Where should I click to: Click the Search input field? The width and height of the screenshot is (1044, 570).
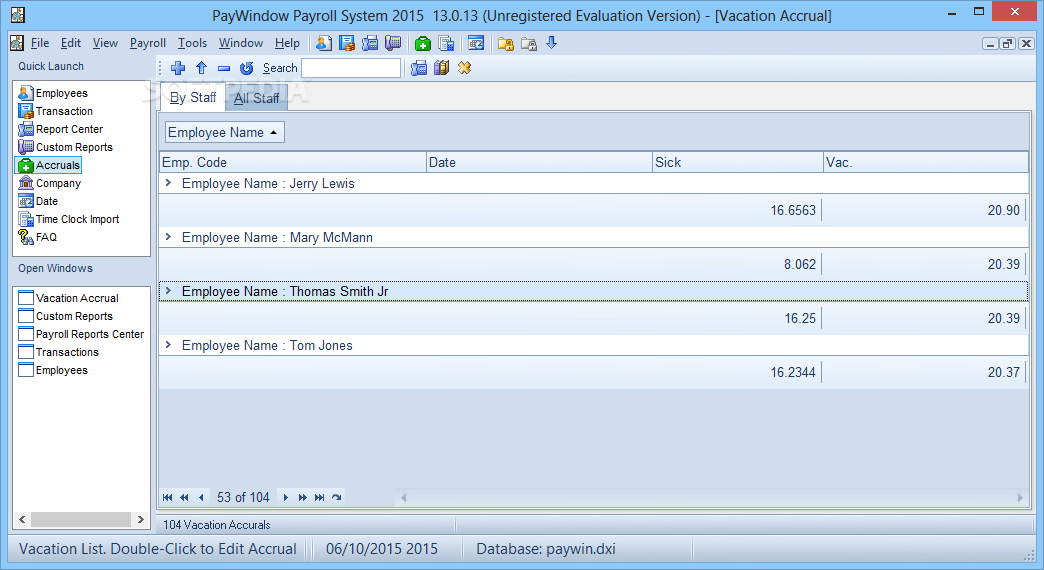(351, 68)
